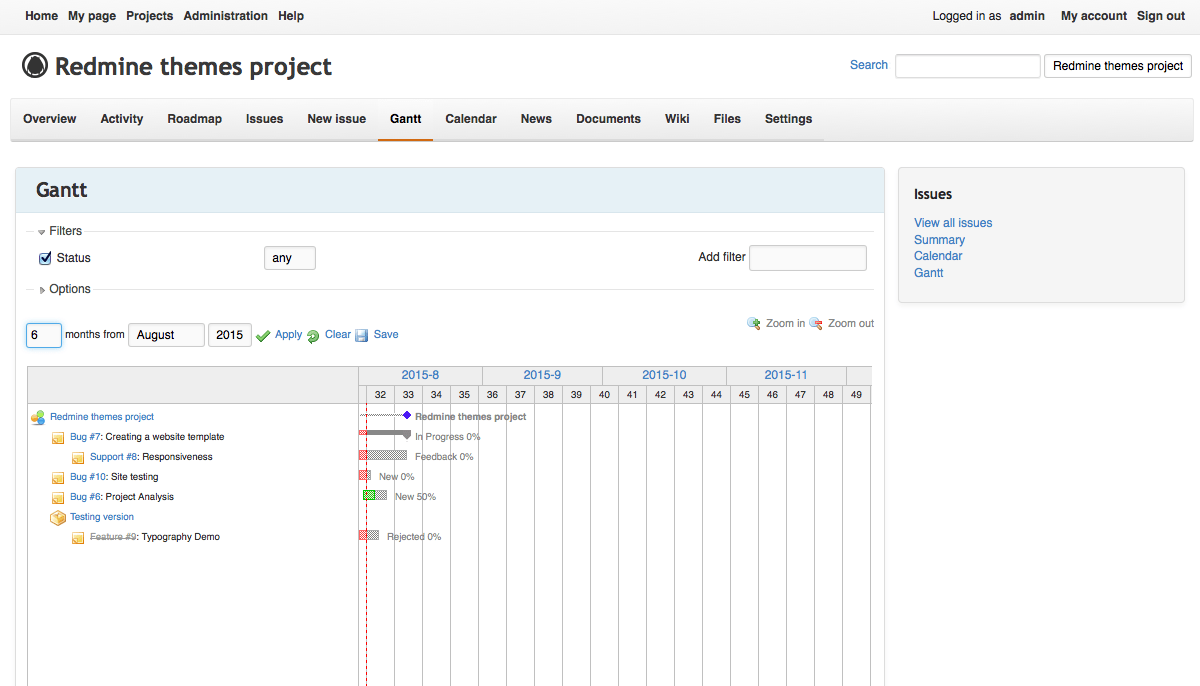Click the Bug #10 red Gantt bar

click(365, 475)
